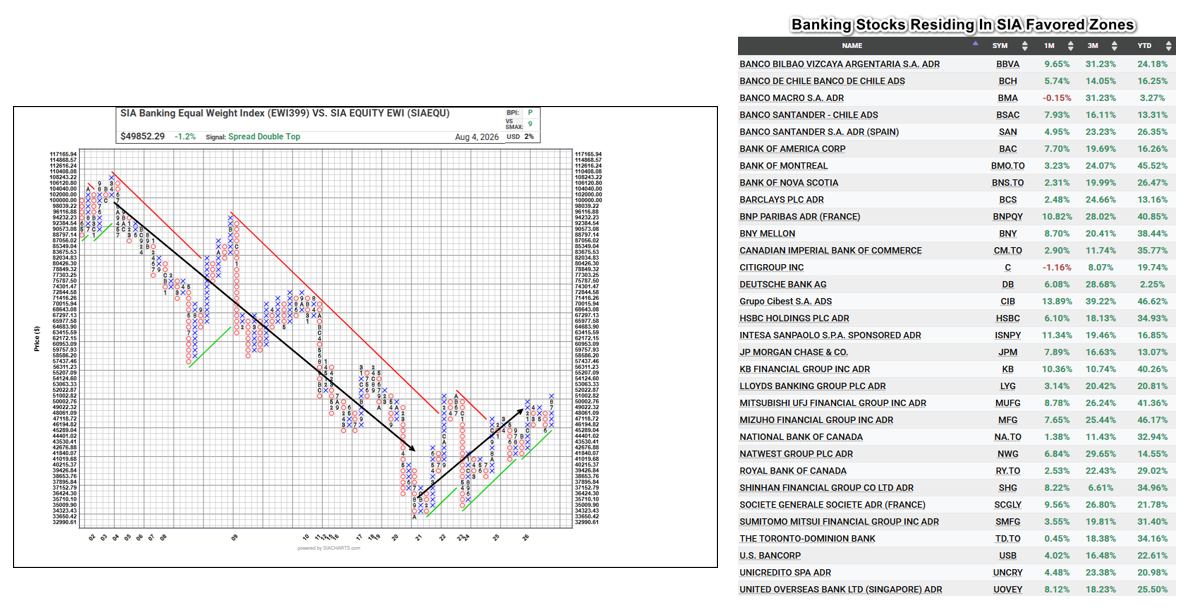
Task: Open Citigroup Inc entry
Action: [x=773, y=268]
